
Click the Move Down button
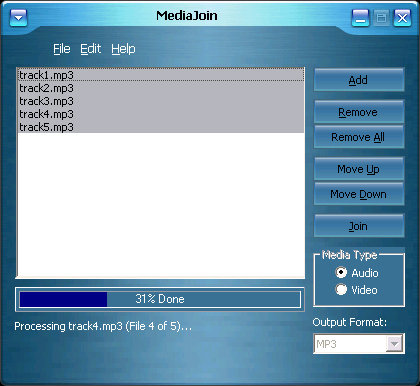(x=359, y=194)
